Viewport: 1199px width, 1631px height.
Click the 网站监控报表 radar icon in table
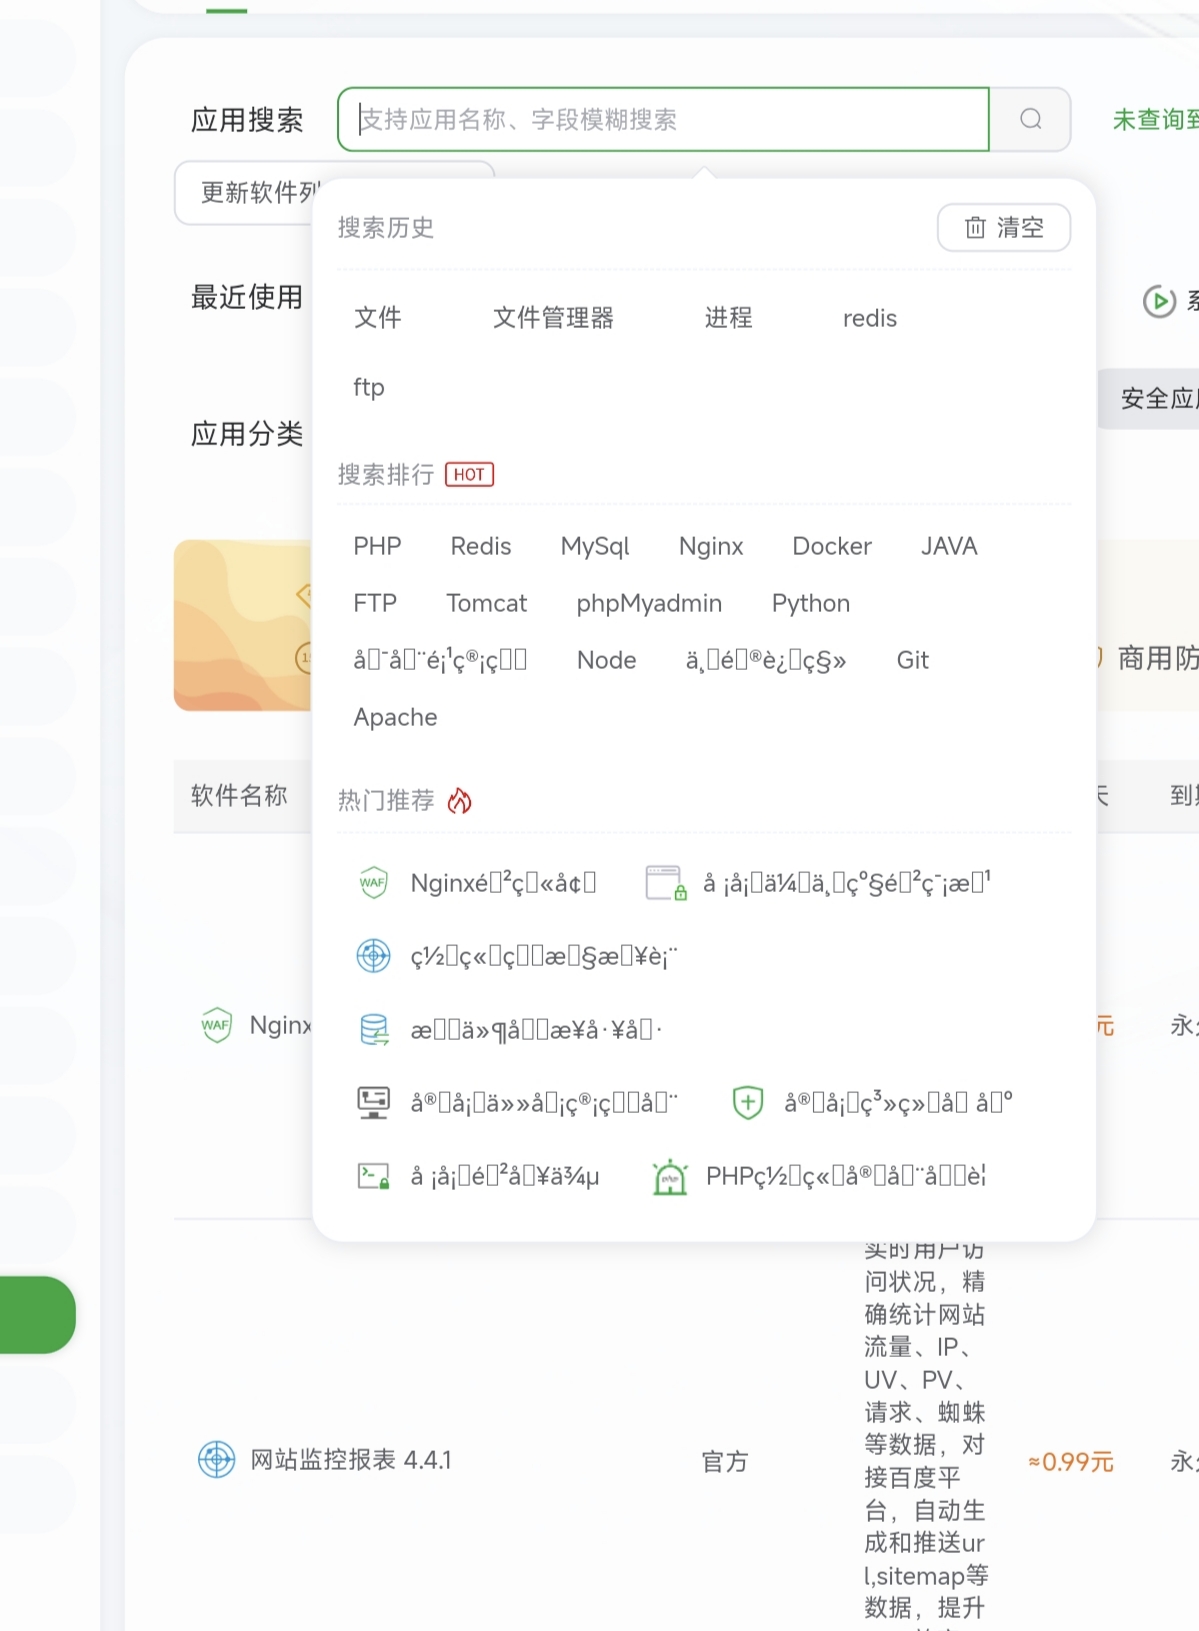(x=216, y=1460)
